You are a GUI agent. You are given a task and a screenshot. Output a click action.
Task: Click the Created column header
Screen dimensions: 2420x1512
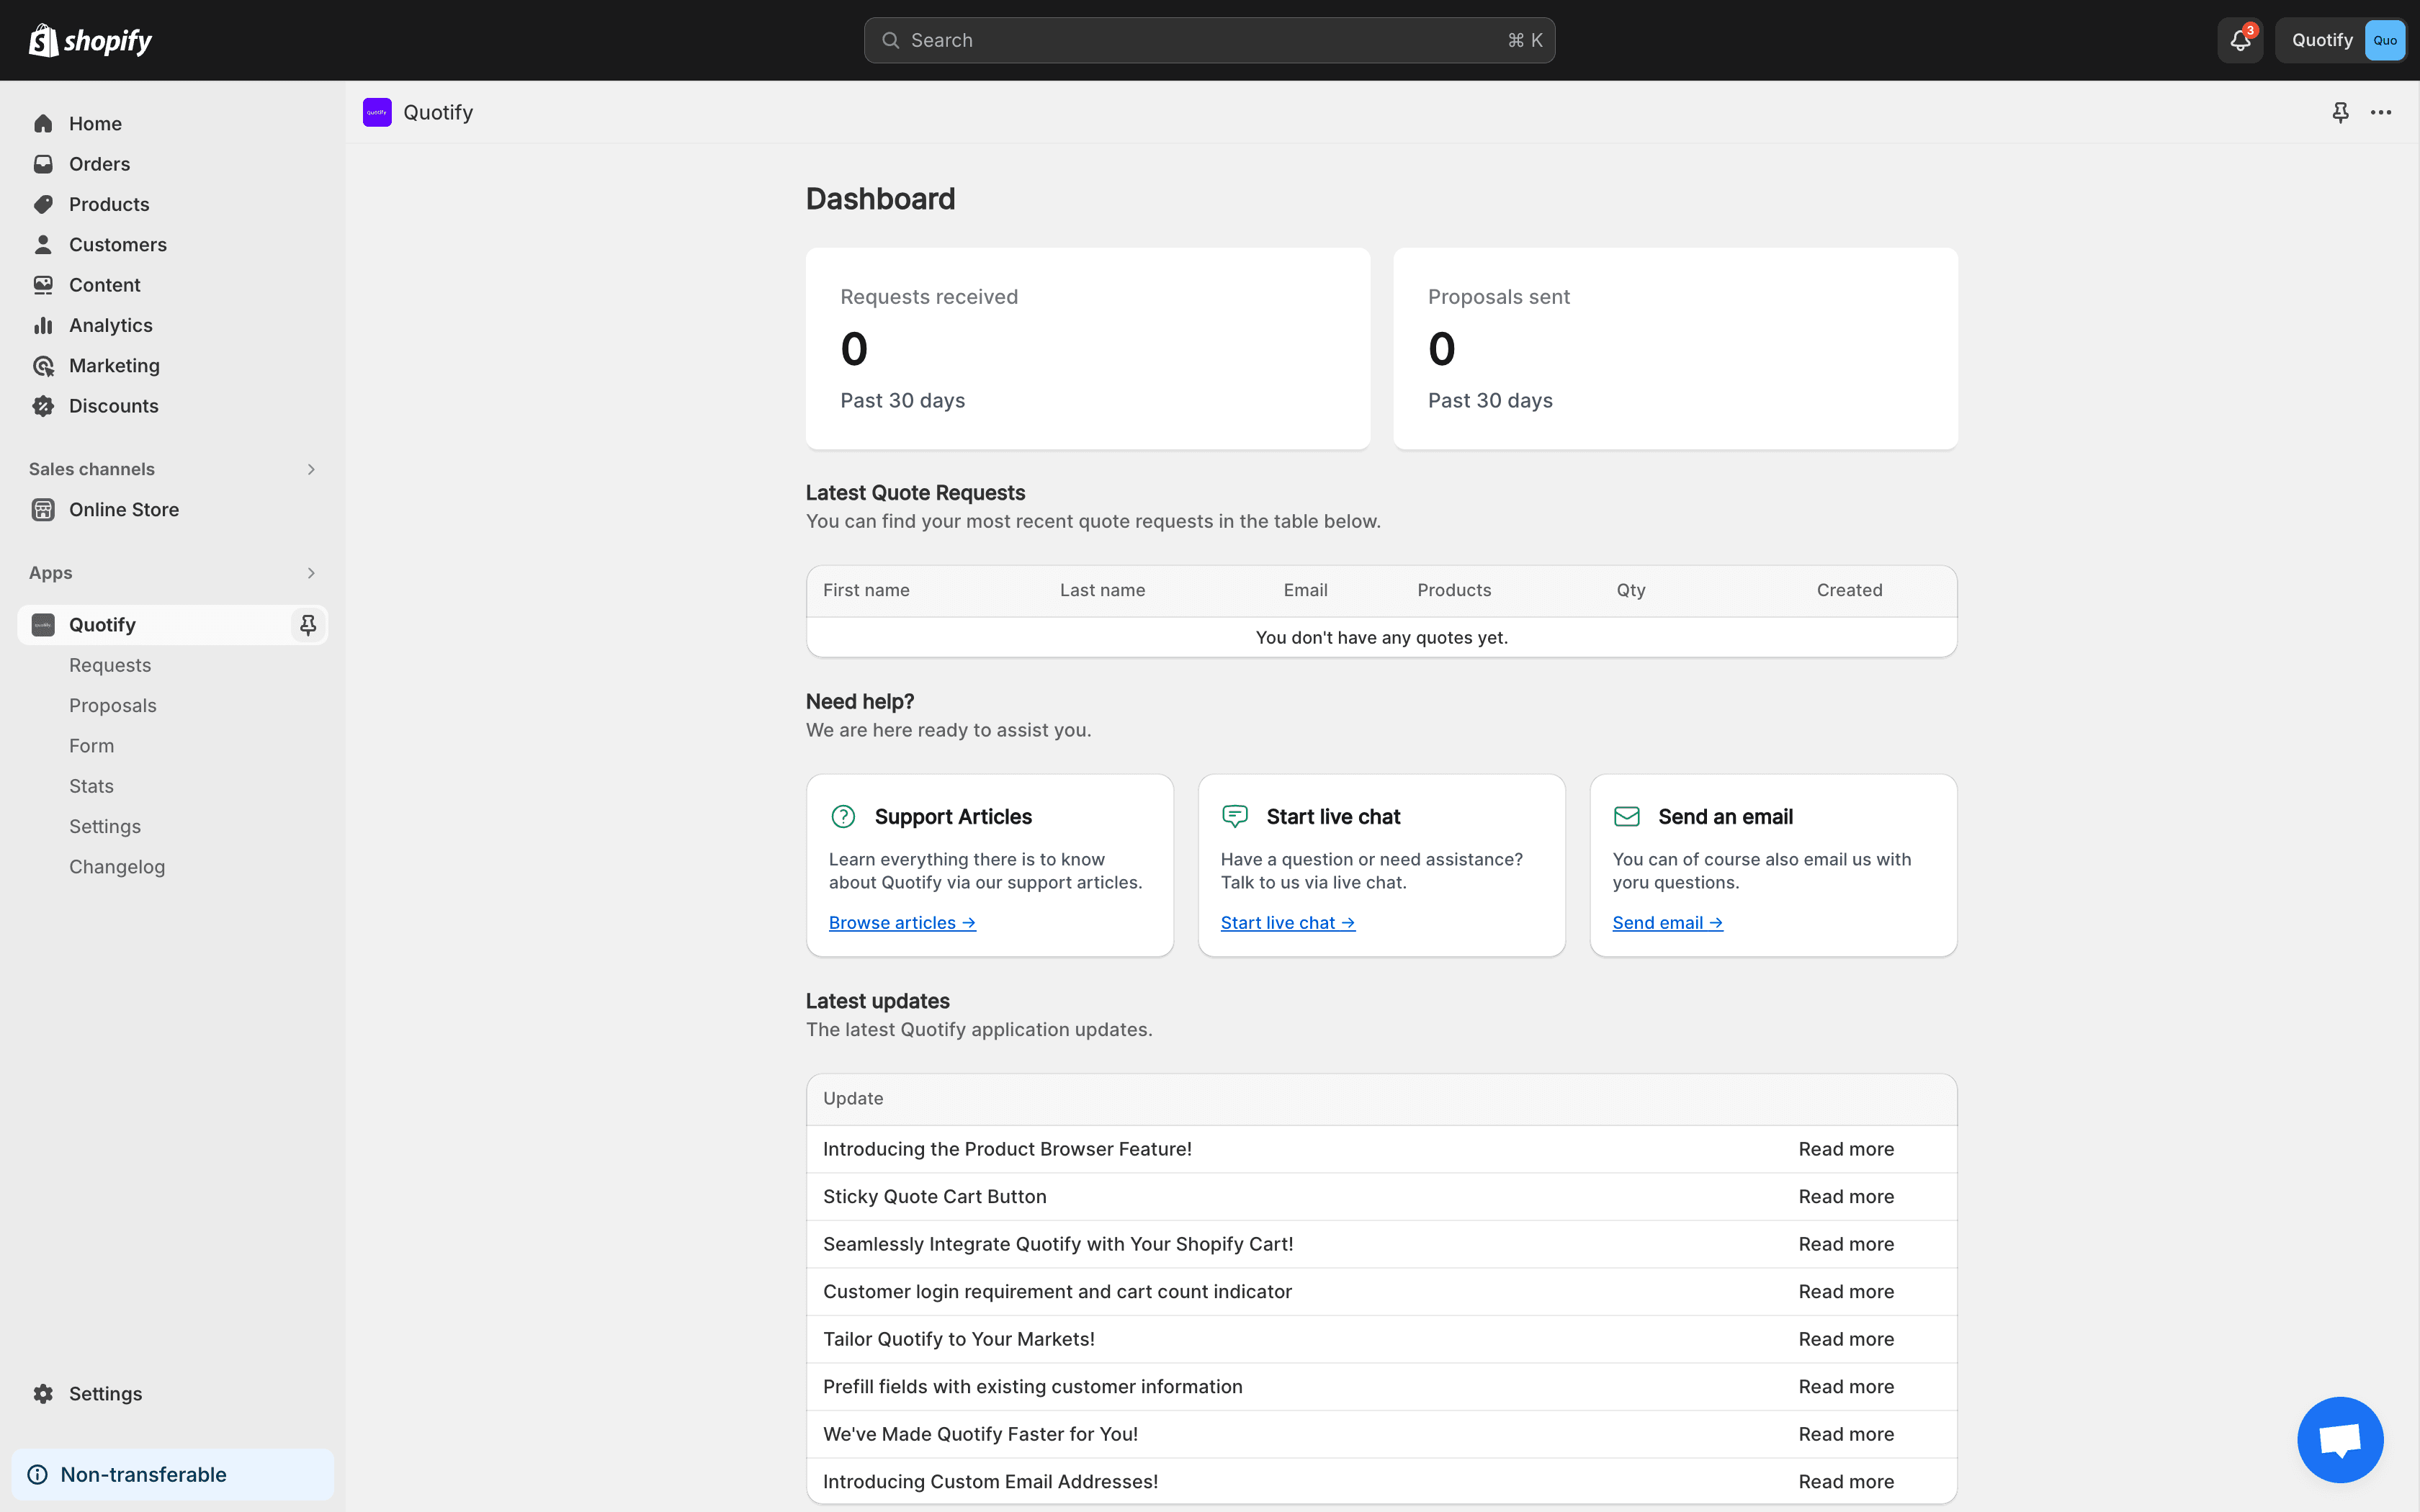[1849, 590]
